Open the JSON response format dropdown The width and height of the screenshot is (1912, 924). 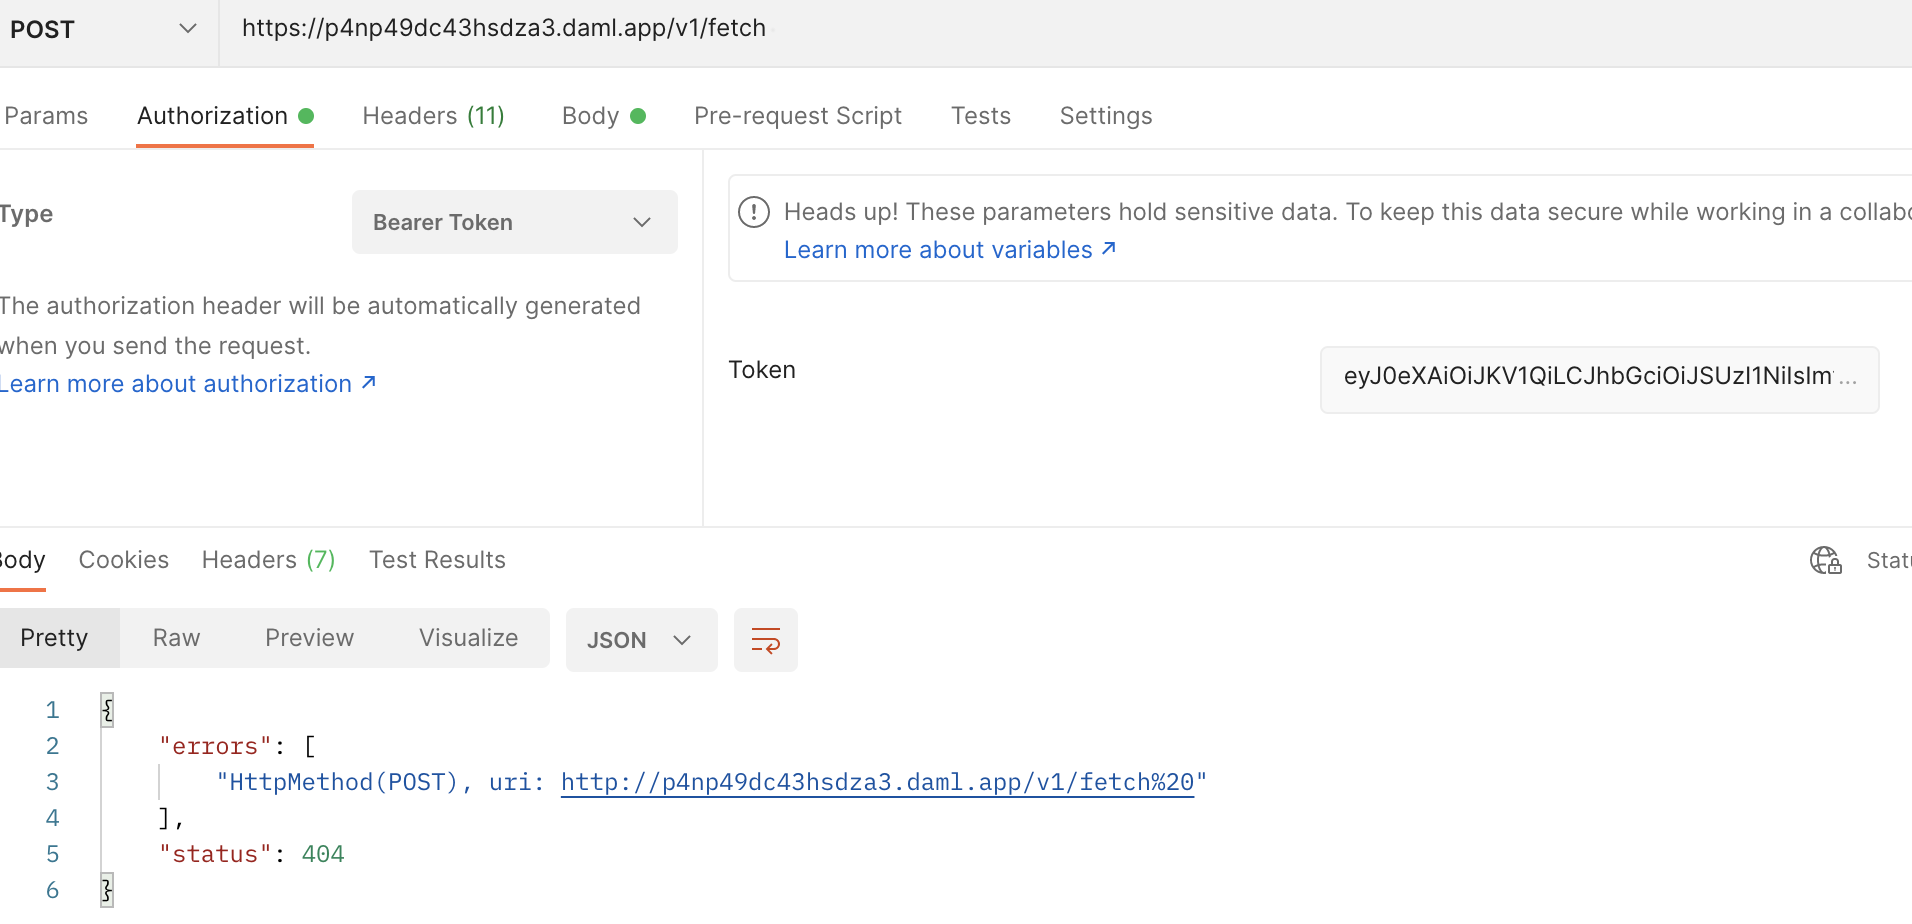pos(640,640)
